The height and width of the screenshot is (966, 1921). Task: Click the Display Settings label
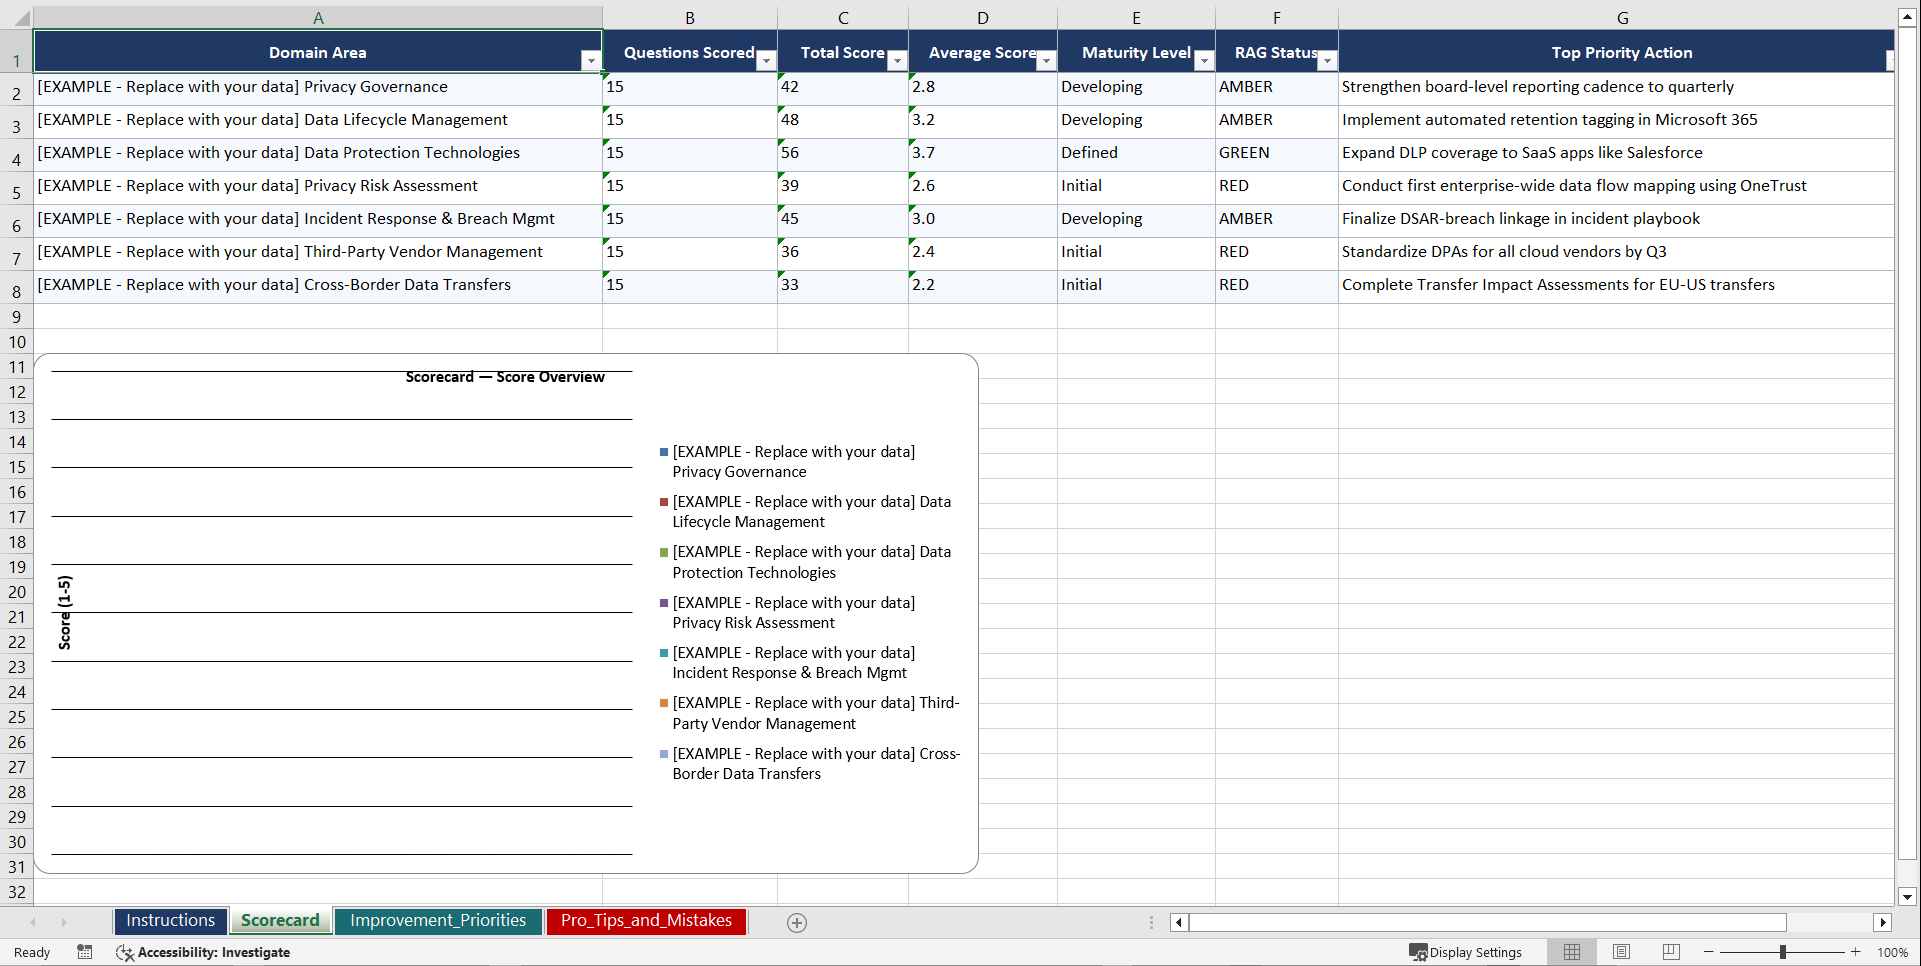(1477, 952)
